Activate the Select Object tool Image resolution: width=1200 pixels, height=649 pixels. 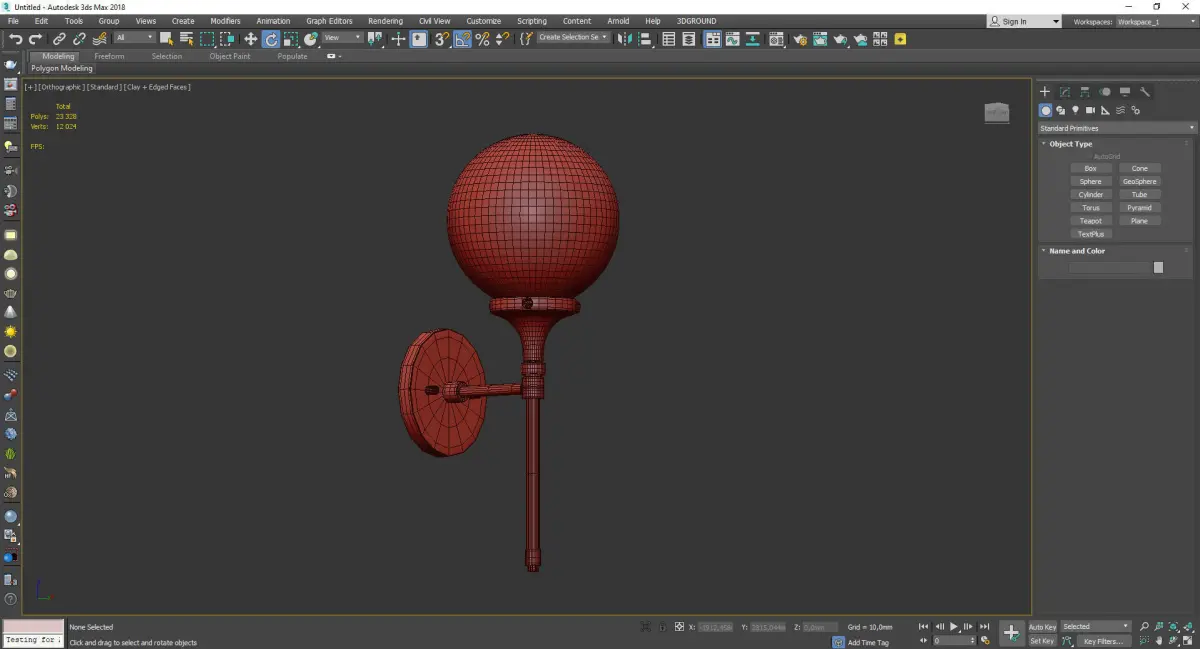tap(166, 39)
